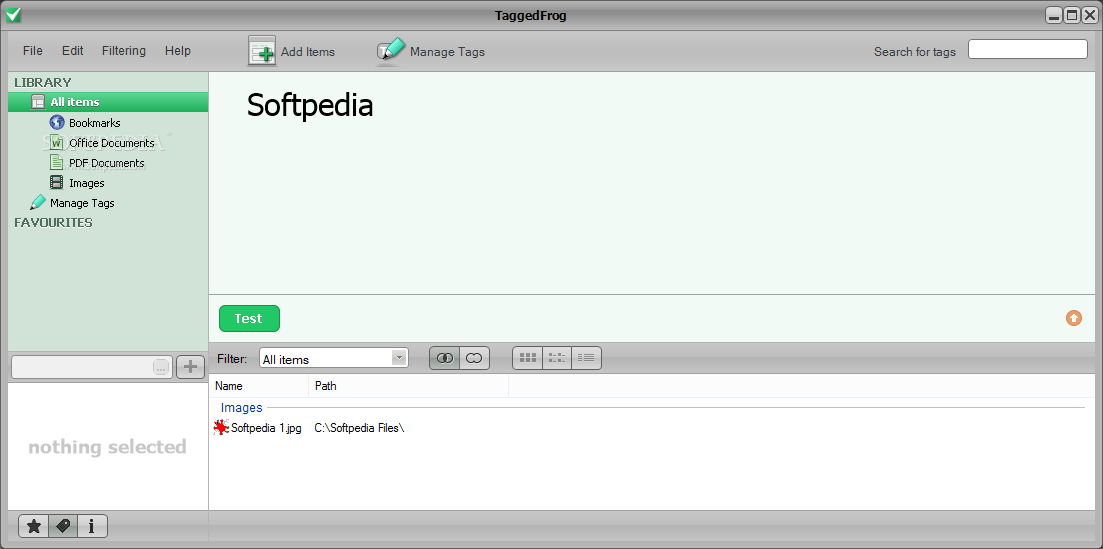Sort by the Path column header

(x=409, y=386)
